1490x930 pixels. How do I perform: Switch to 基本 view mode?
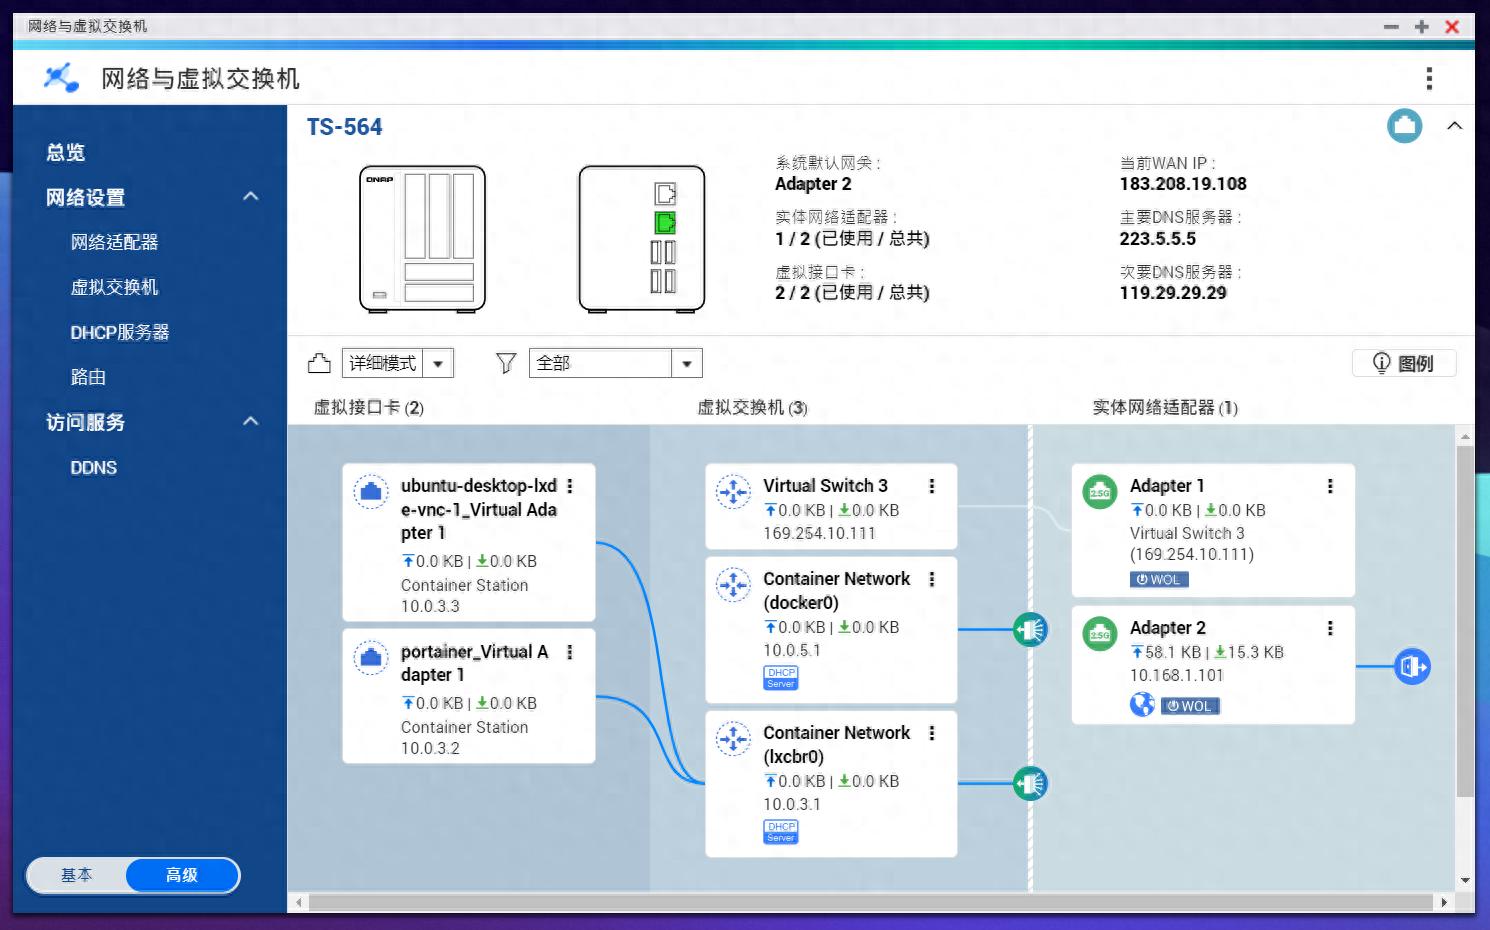click(x=77, y=875)
